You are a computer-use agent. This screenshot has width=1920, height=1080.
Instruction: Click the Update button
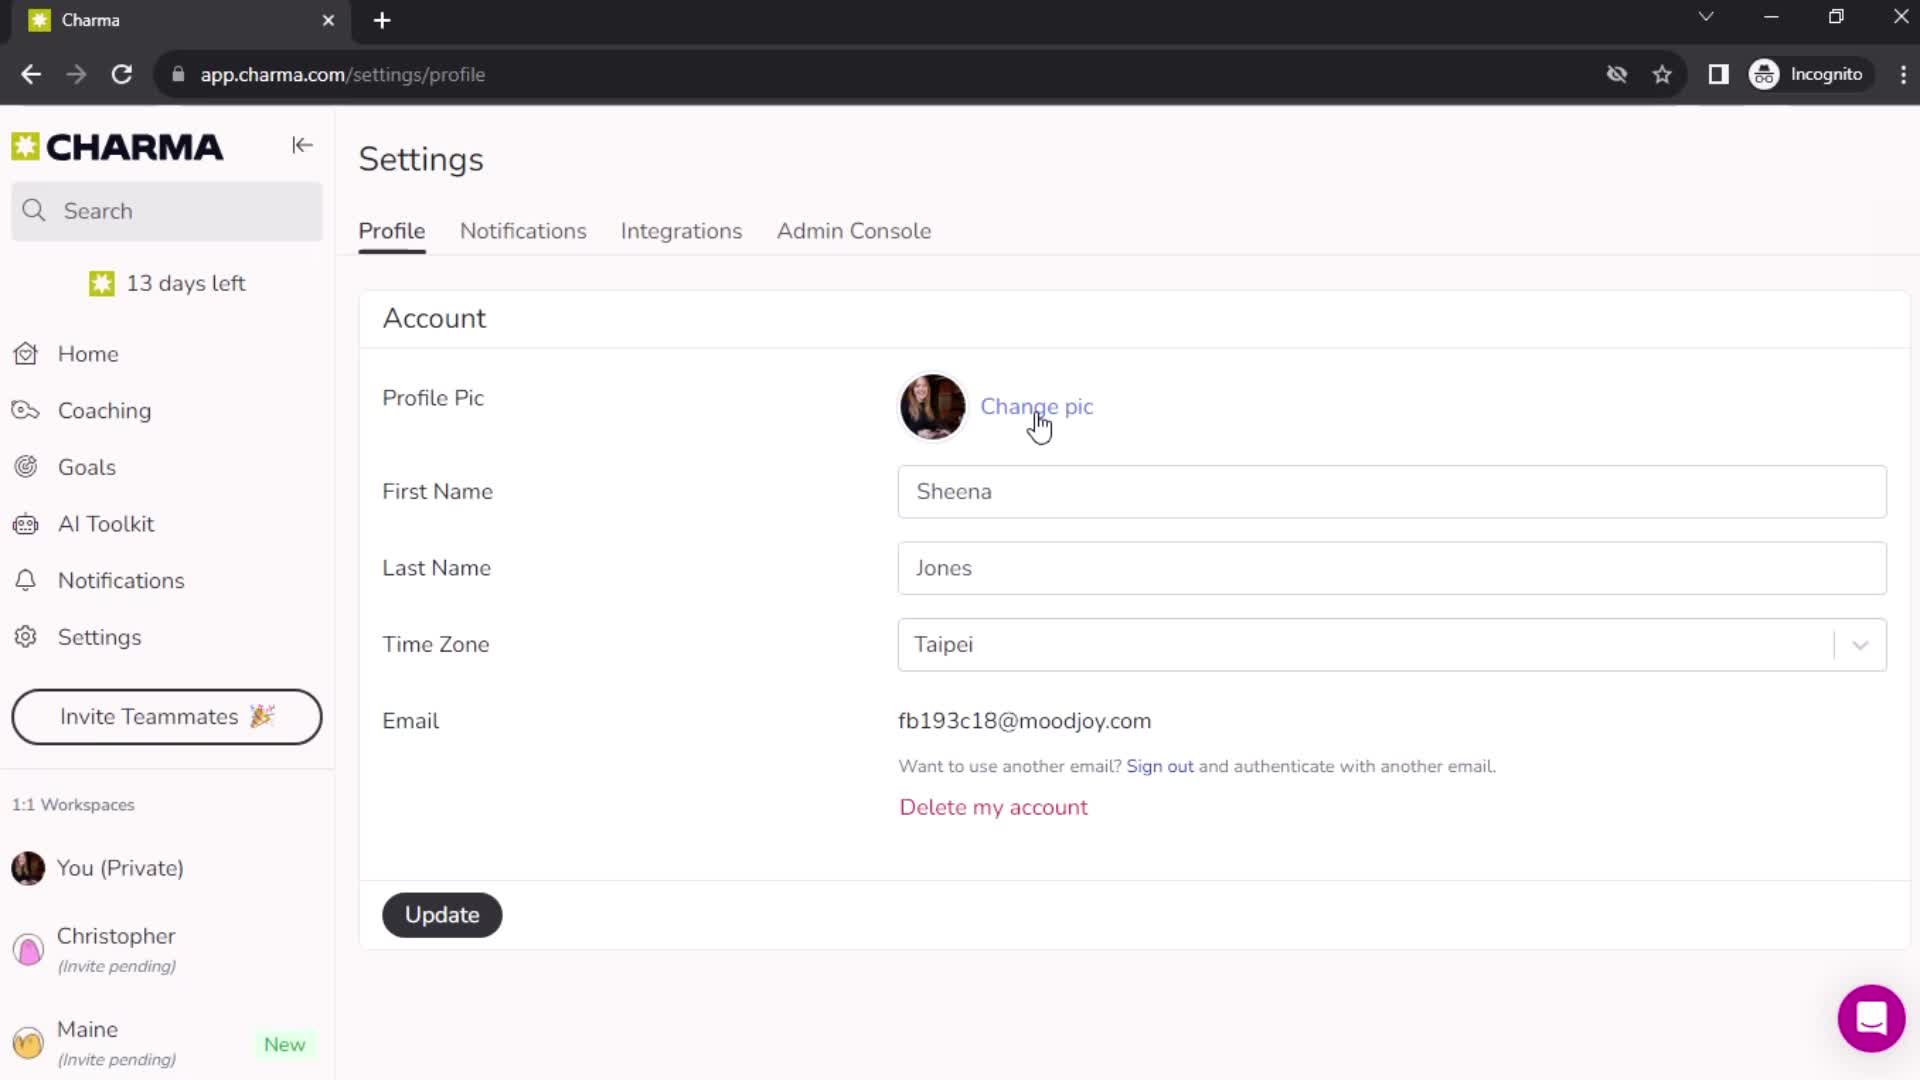[442, 915]
